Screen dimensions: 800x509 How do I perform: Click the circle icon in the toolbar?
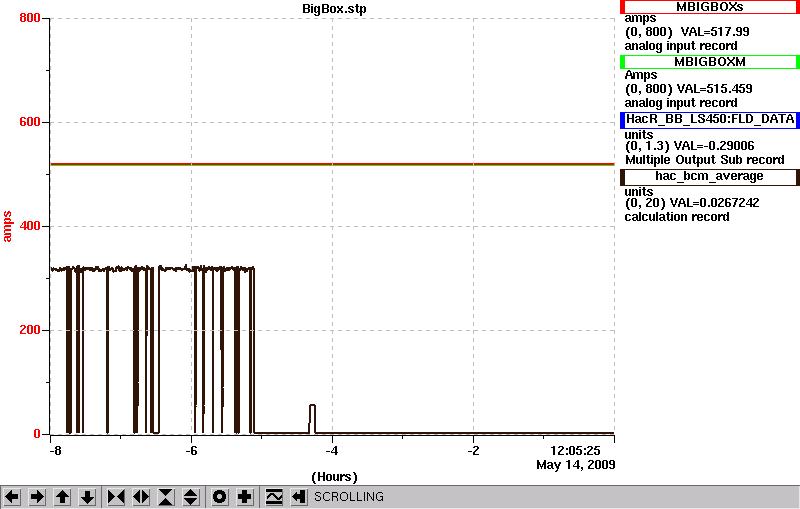(x=219, y=496)
